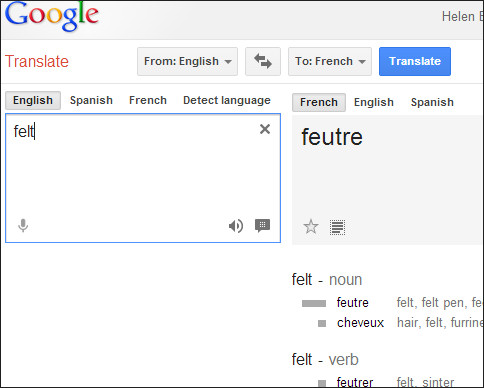
Task: Select French as the source language
Action: tap(148, 100)
